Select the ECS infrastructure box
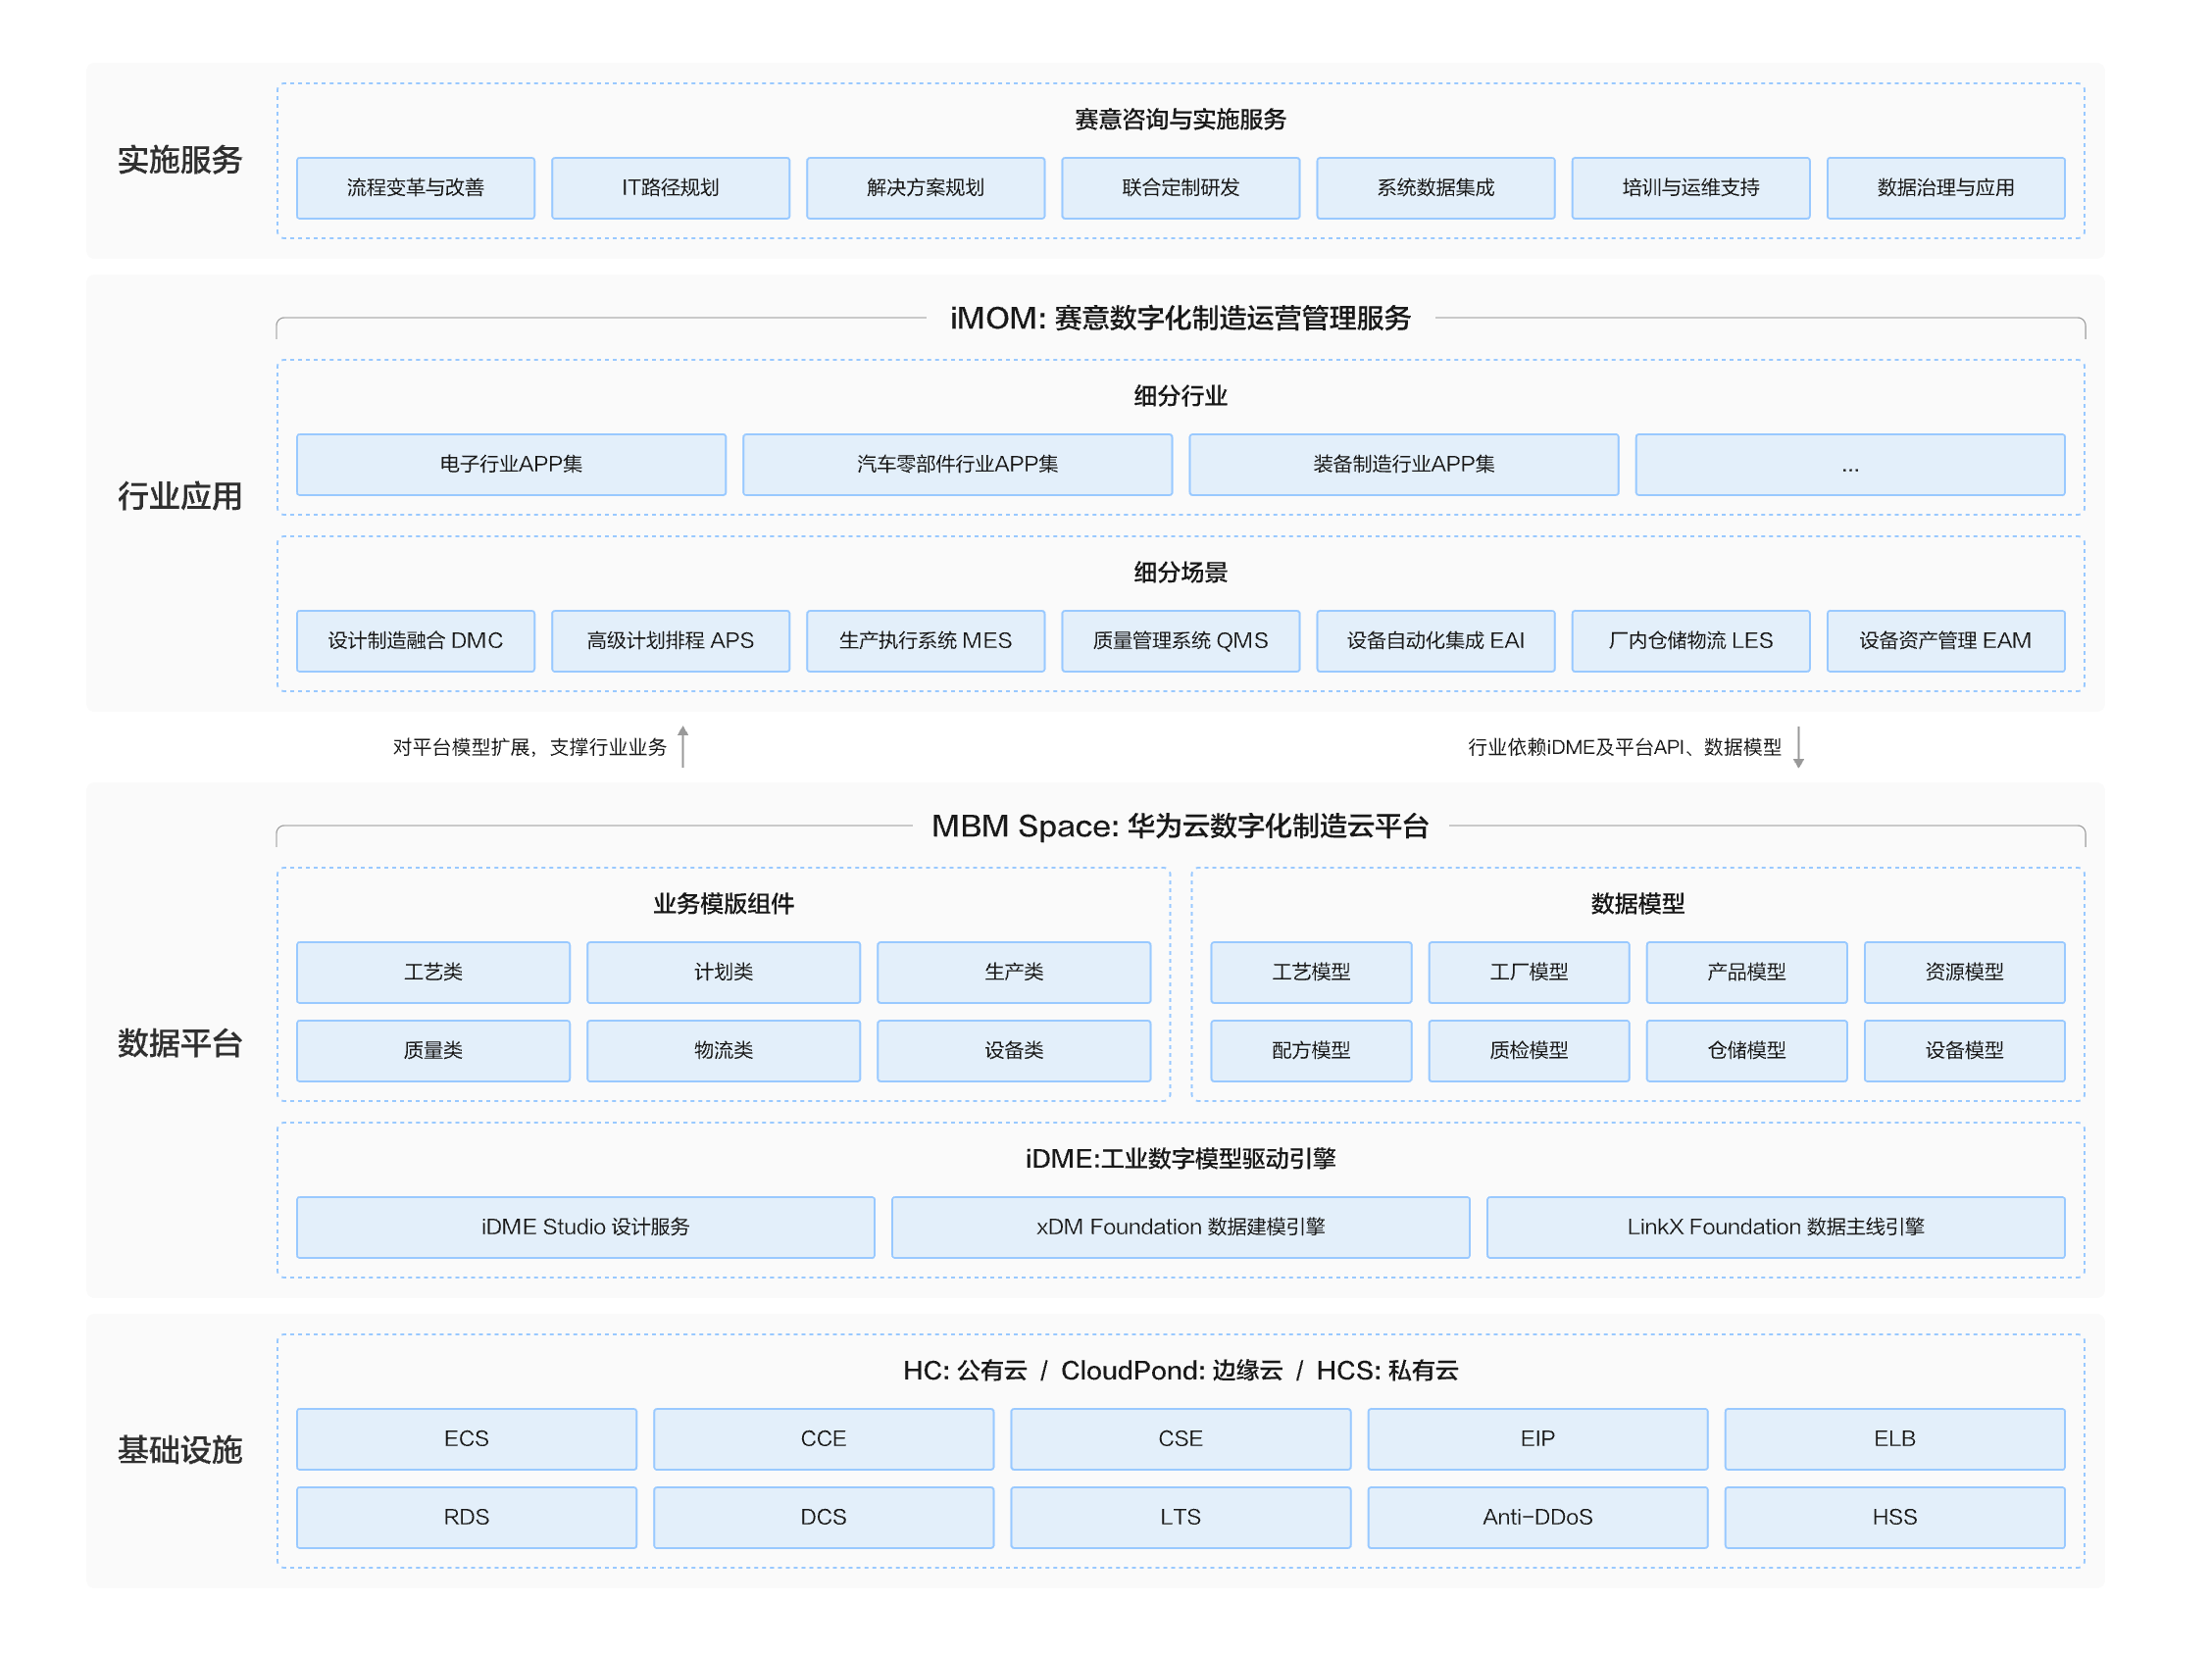Image resolution: width=2212 pixels, height=1655 pixels. click(x=466, y=1439)
